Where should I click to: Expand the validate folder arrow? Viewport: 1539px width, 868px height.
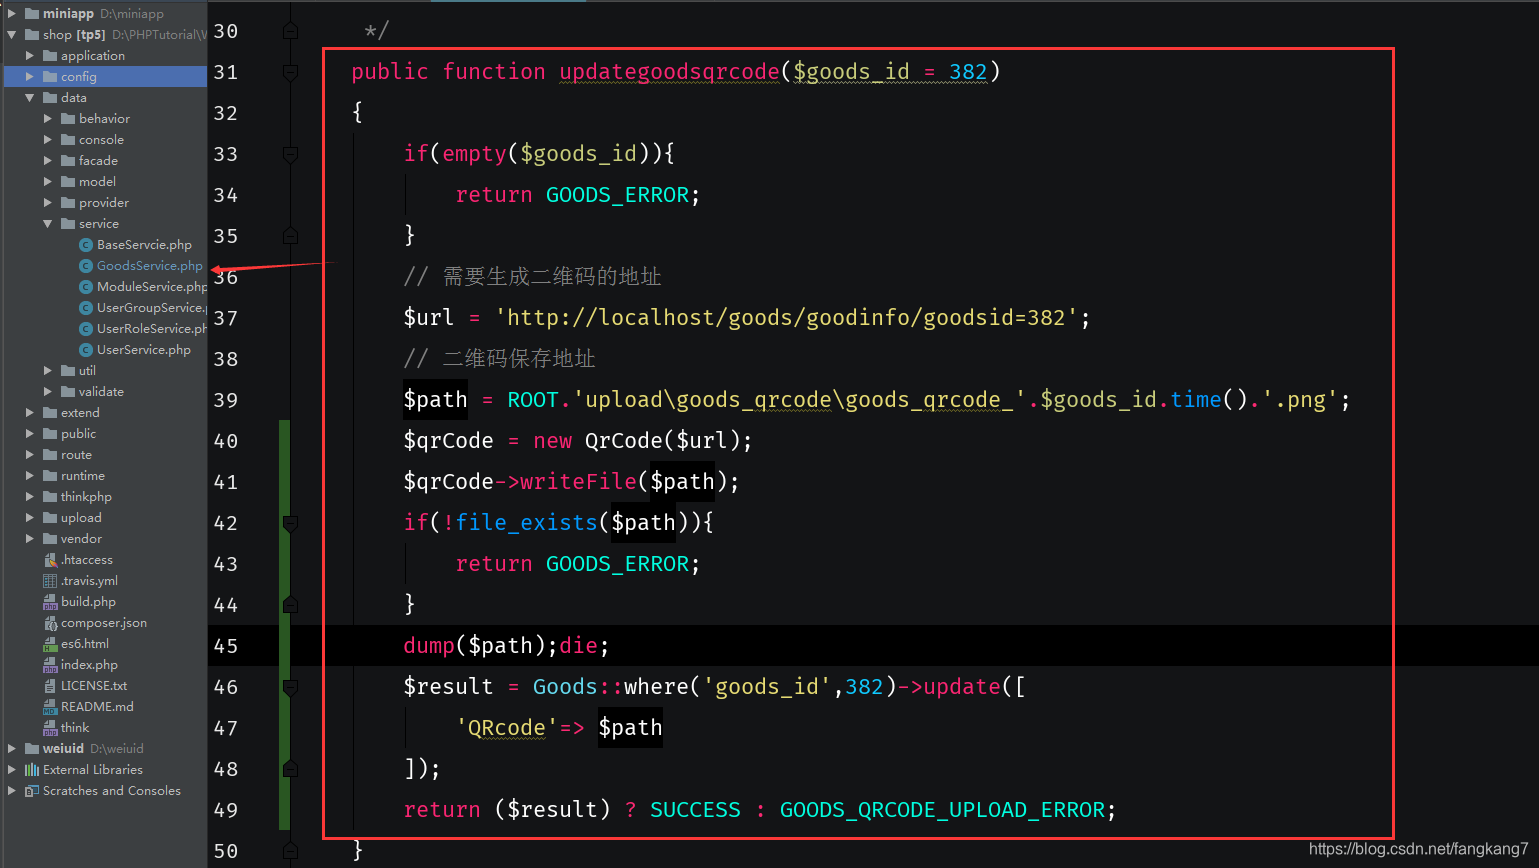48,392
